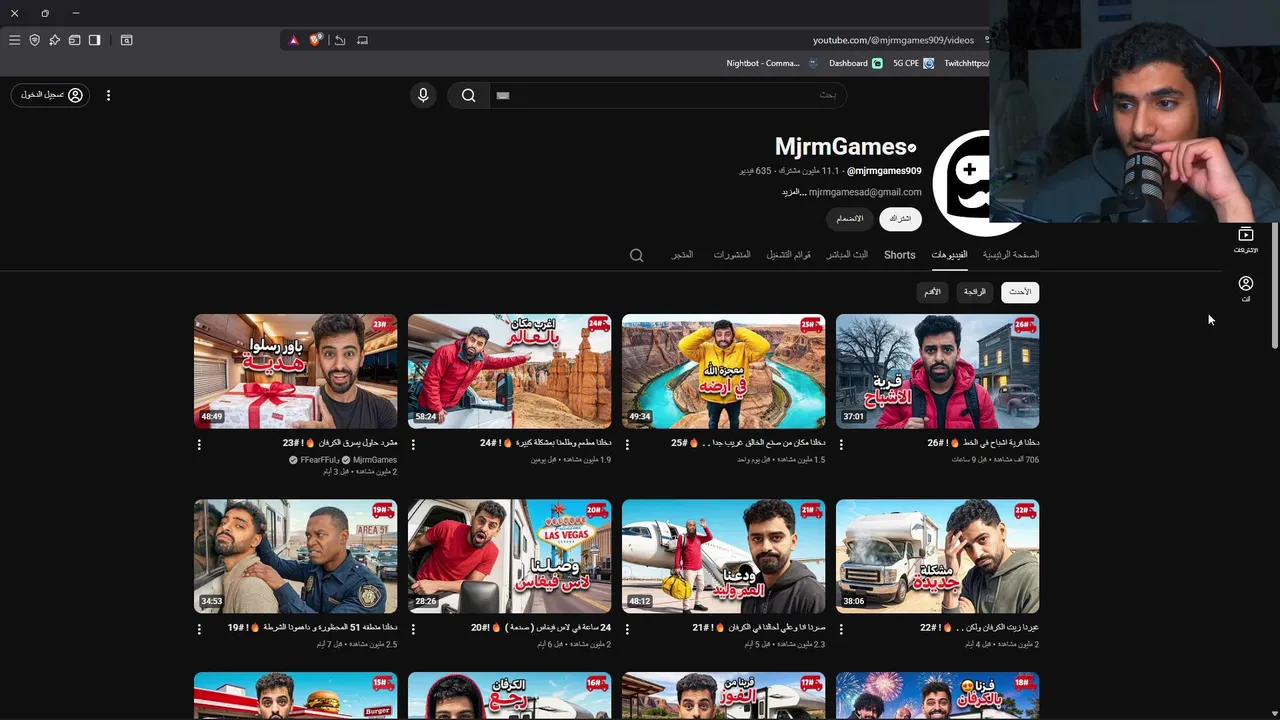This screenshot has width=1280, height=720.
Task: Open Brave Shields lion icon
Action: 316,40
